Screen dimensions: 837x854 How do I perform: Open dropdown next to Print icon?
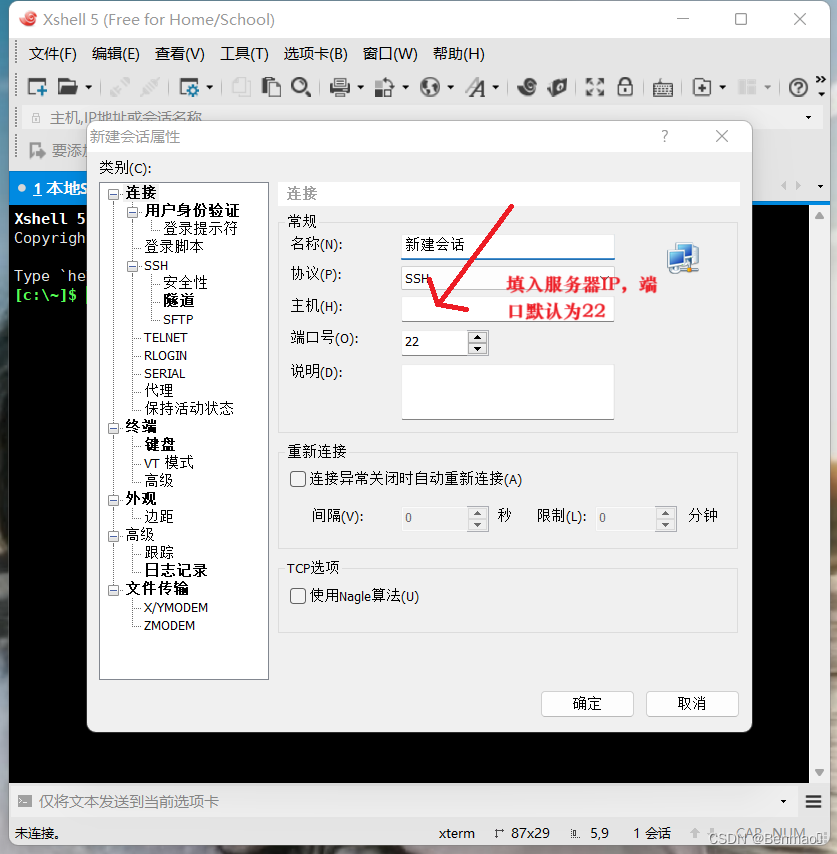coord(360,87)
